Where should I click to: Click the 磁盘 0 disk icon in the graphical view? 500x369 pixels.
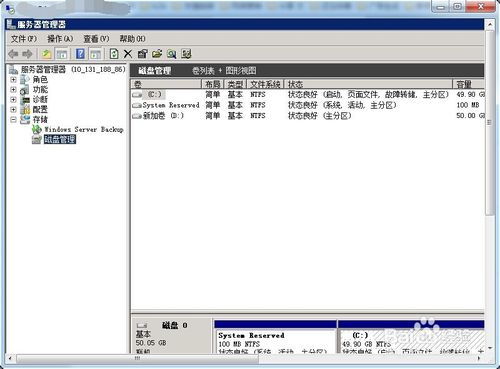click(x=142, y=325)
